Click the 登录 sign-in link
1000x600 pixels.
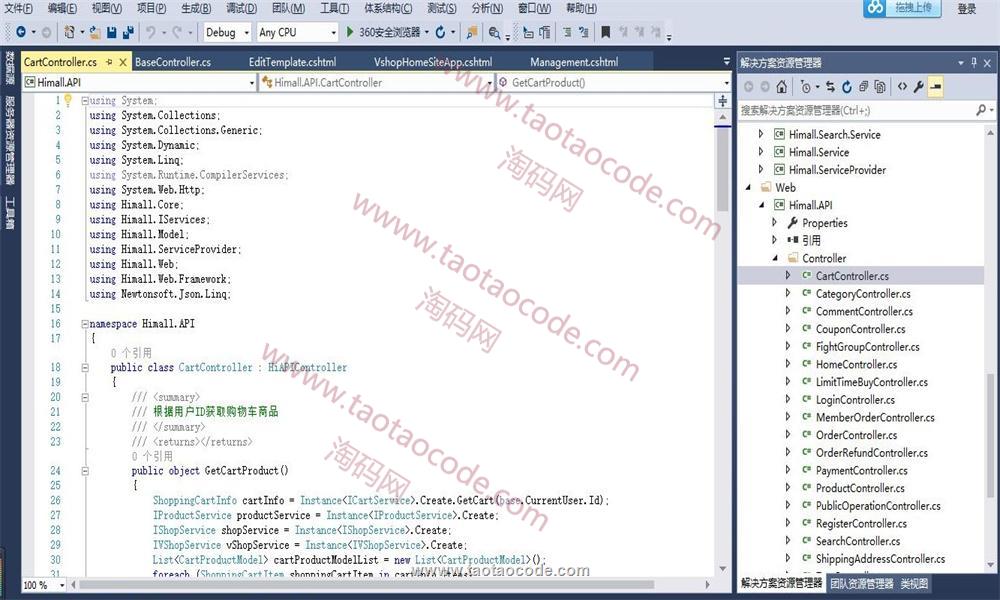[966, 9]
